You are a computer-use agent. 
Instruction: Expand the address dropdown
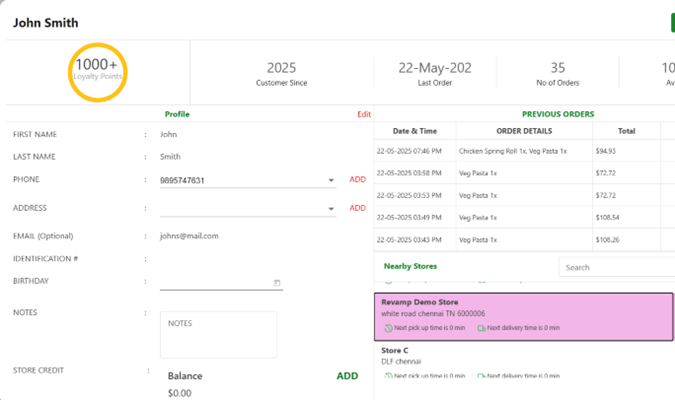pyautogui.click(x=331, y=209)
